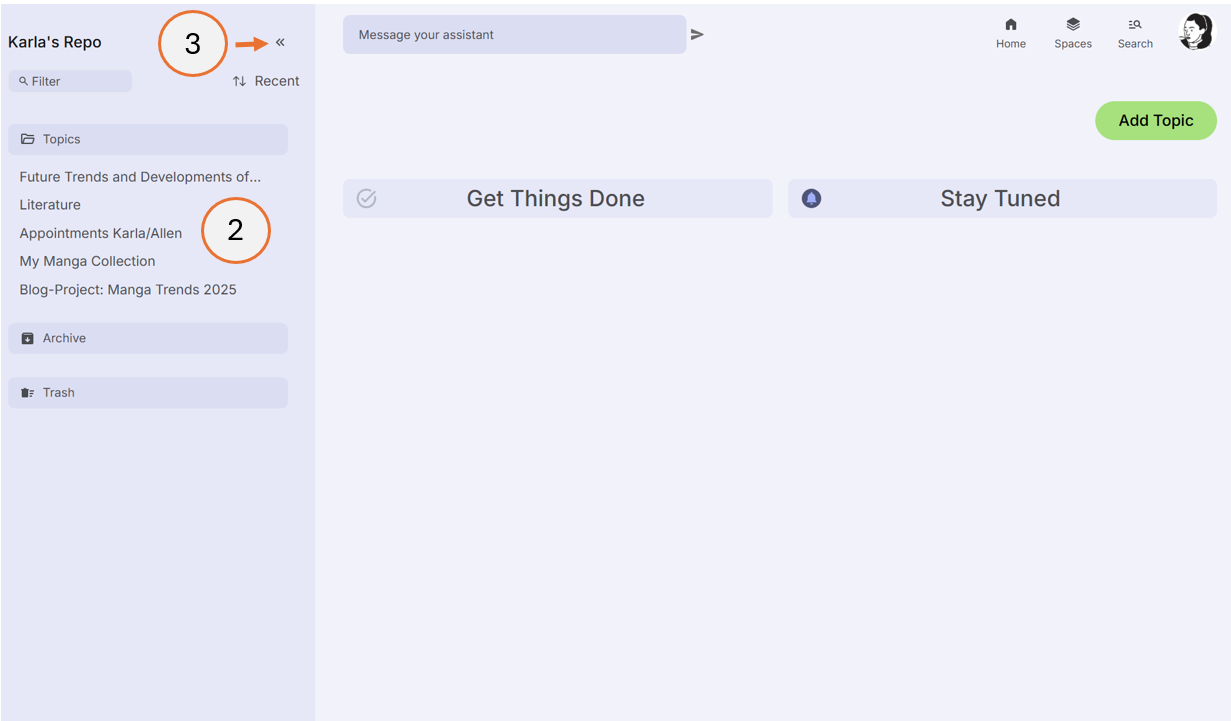1231x721 pixels.
Task: Open the Appointments Karla/Allen topic
Action: (x=100, y=233)
